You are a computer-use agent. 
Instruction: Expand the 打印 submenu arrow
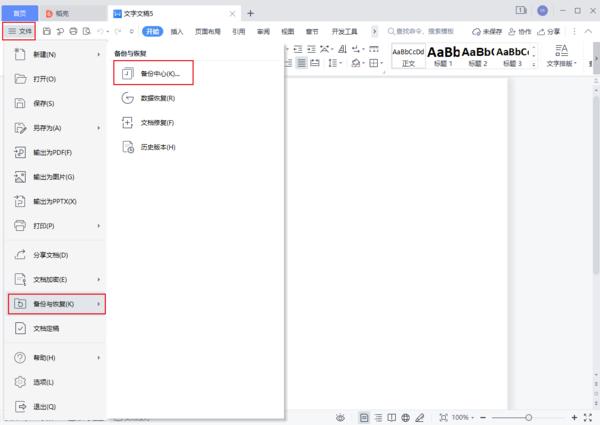(x=98, y=226)
